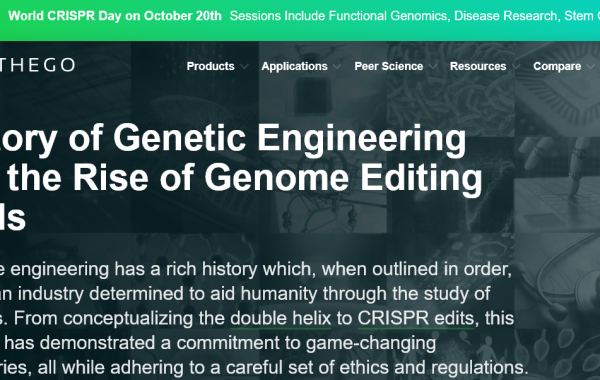Open the Peer Science menu

[389, 66]
